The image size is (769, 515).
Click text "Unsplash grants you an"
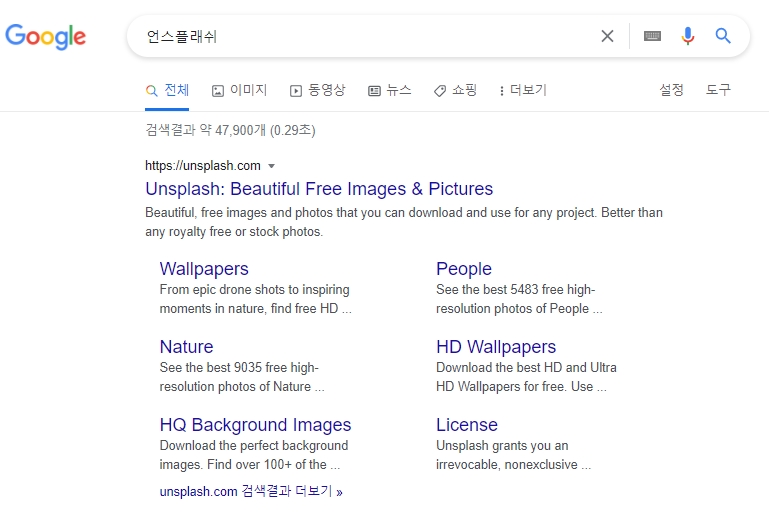tap(502, 445)
